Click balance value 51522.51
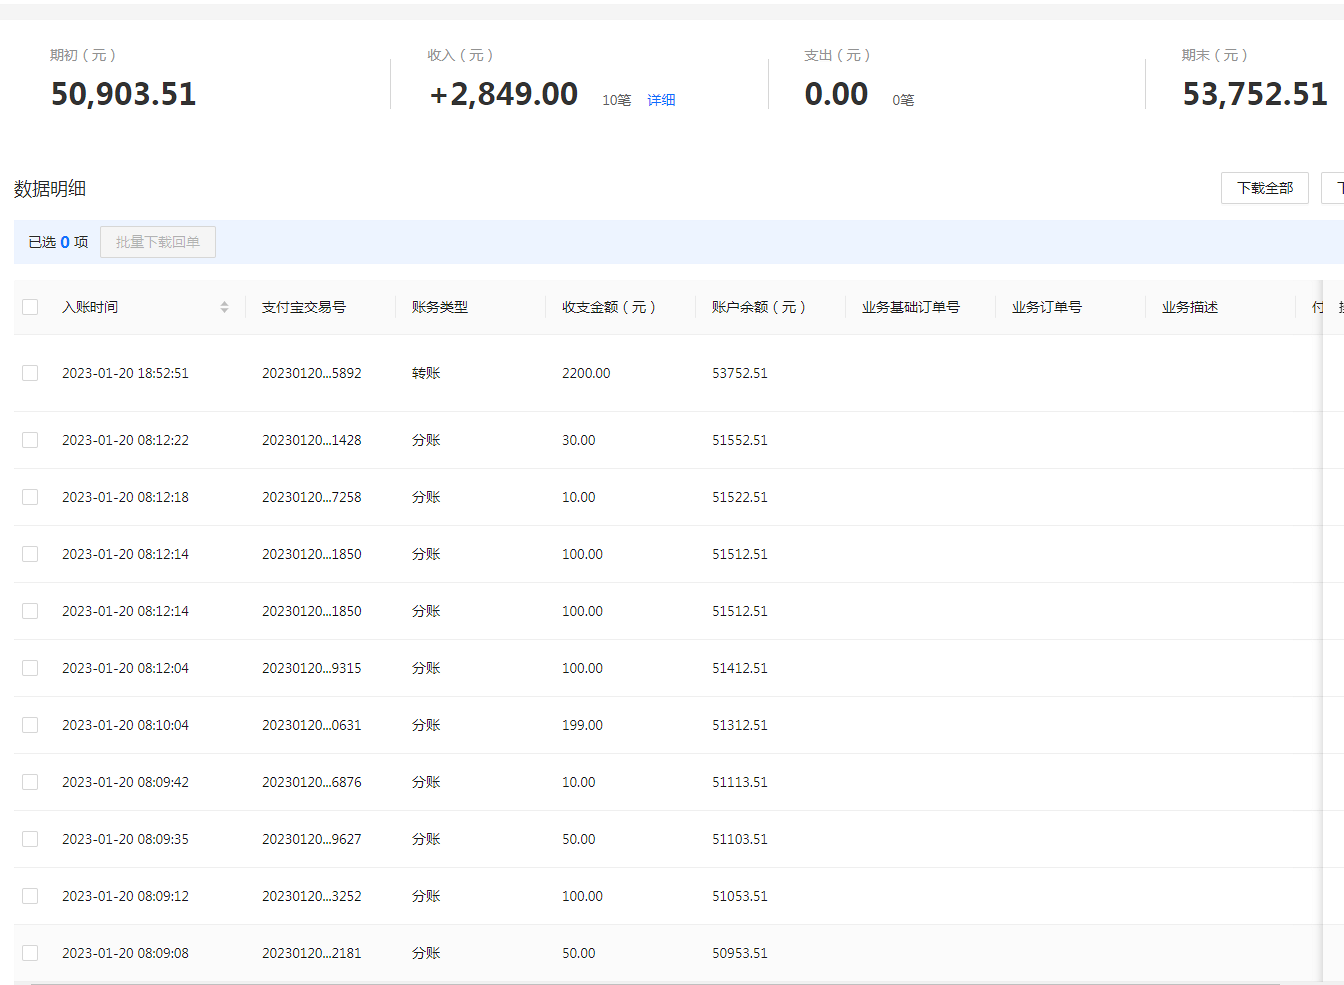 click(x=740, y=497)
